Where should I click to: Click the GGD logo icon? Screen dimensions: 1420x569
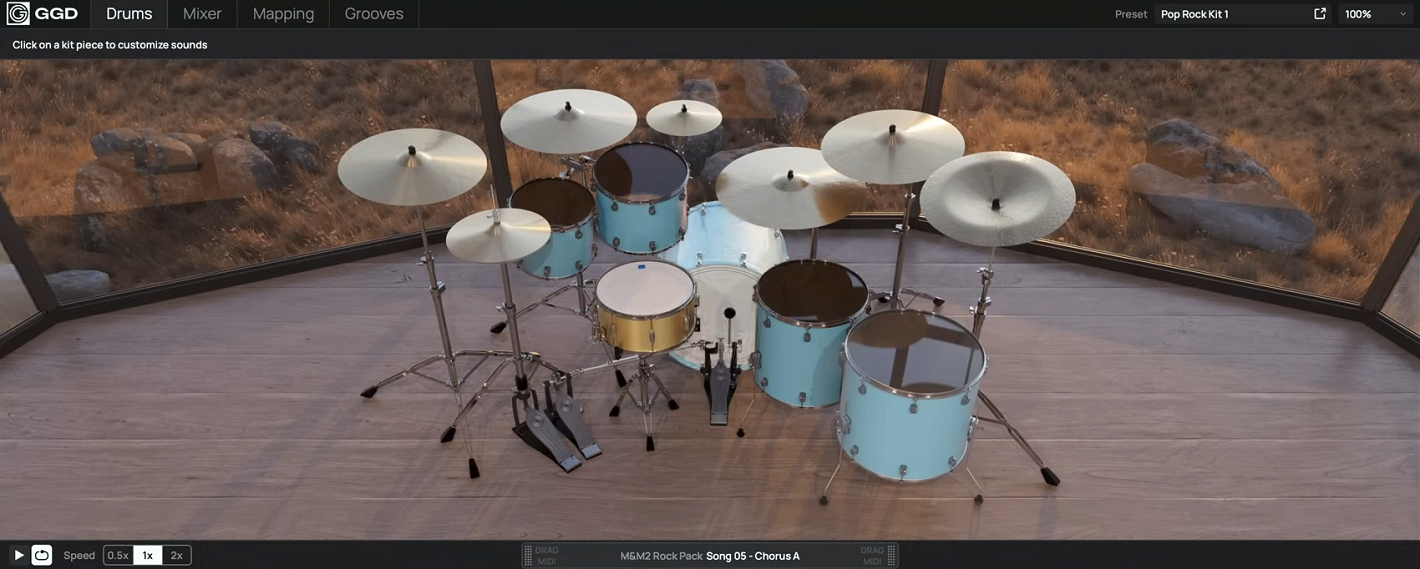(18, 14)
